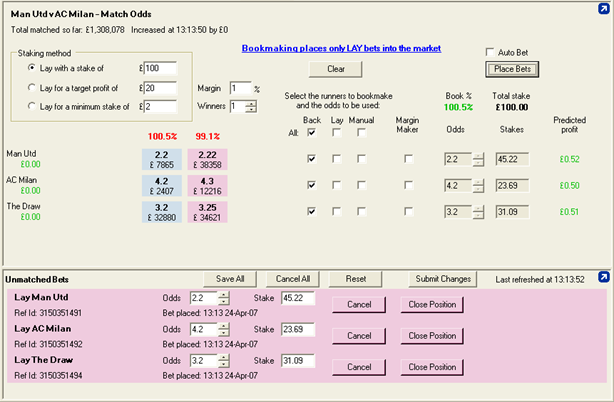Image resolution: width=614 pixels, height=402 pixels.
Task: Adjust Lay AC Milan unmatched odds spinner
Action: click(x=224, y=330)
